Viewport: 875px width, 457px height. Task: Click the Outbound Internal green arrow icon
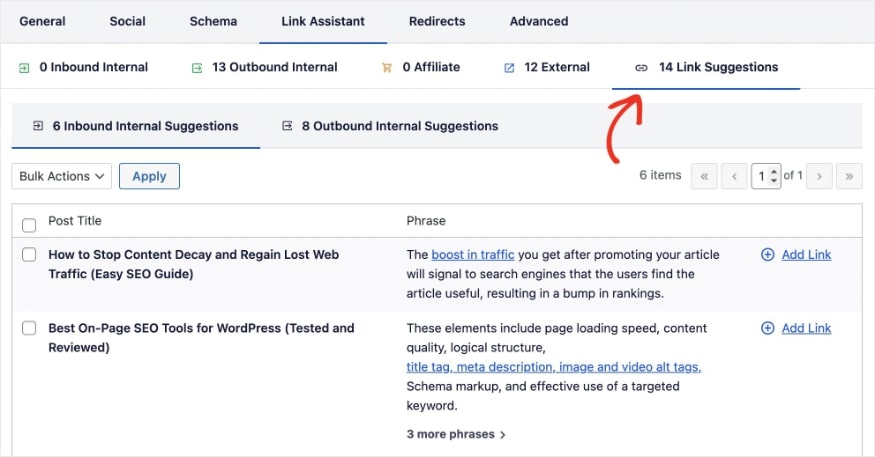[197, 68]
